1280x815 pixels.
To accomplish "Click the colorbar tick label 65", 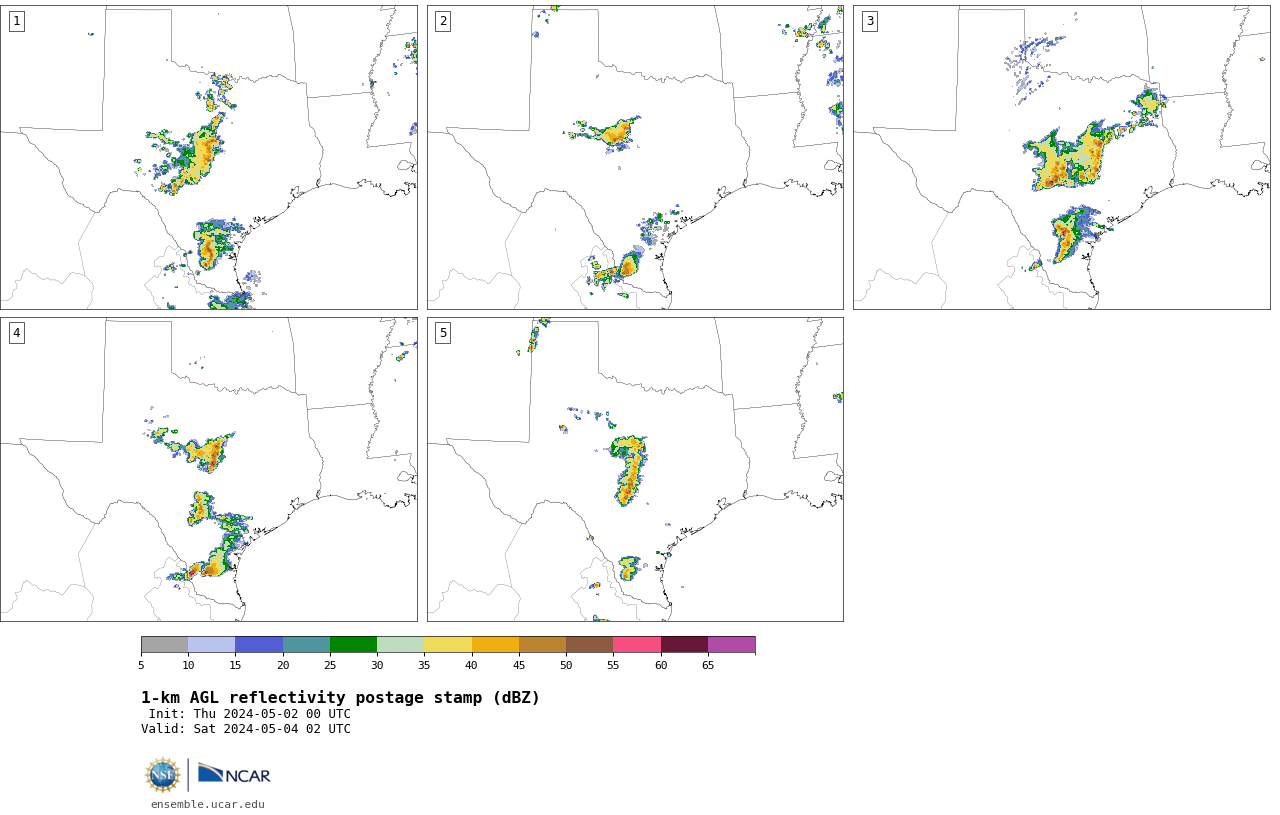I will click(708, 666).
